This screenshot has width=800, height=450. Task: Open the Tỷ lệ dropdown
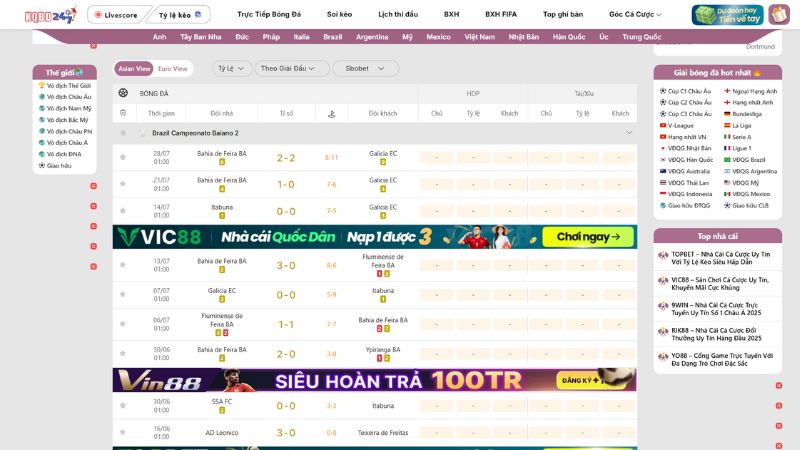(x=231, y=68)
